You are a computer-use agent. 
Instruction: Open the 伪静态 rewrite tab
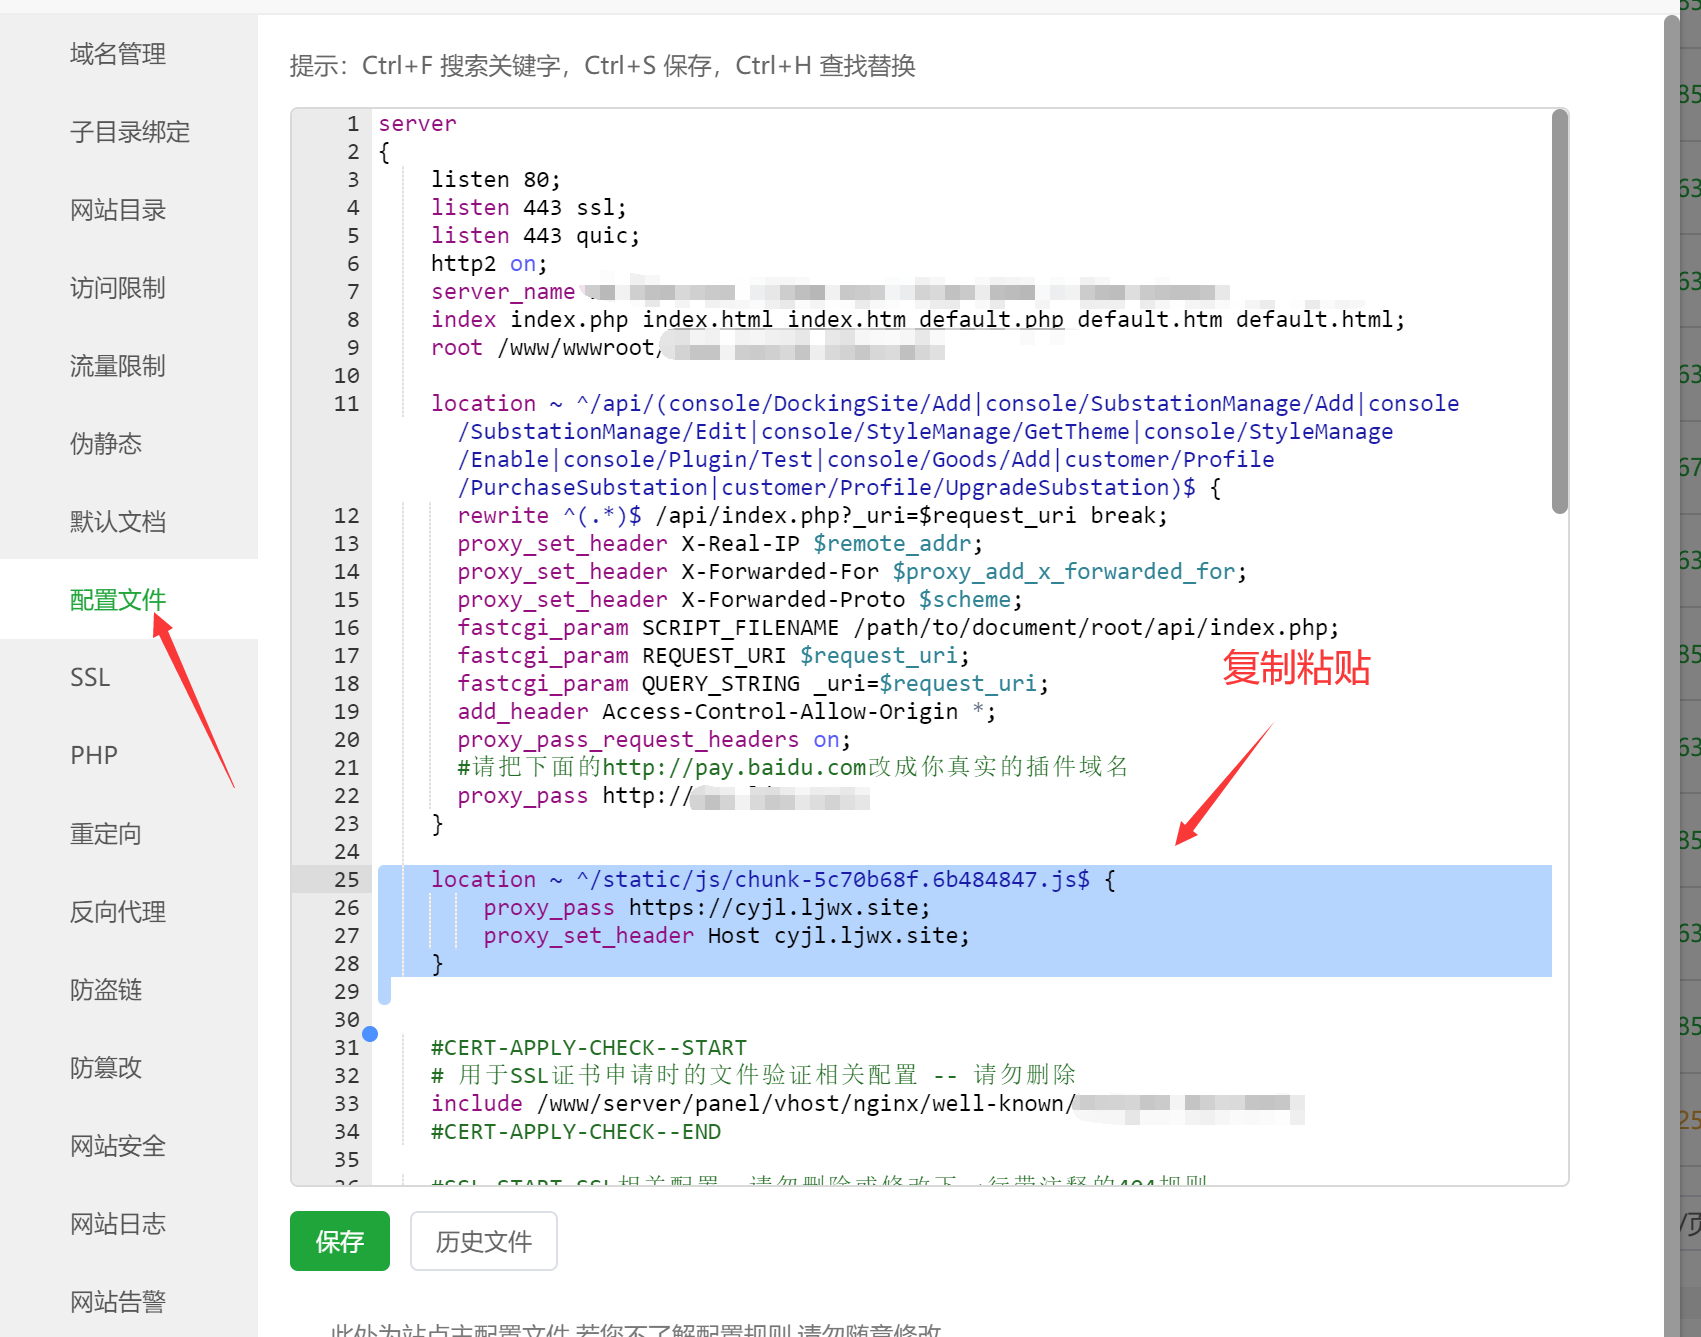point(106,444)
